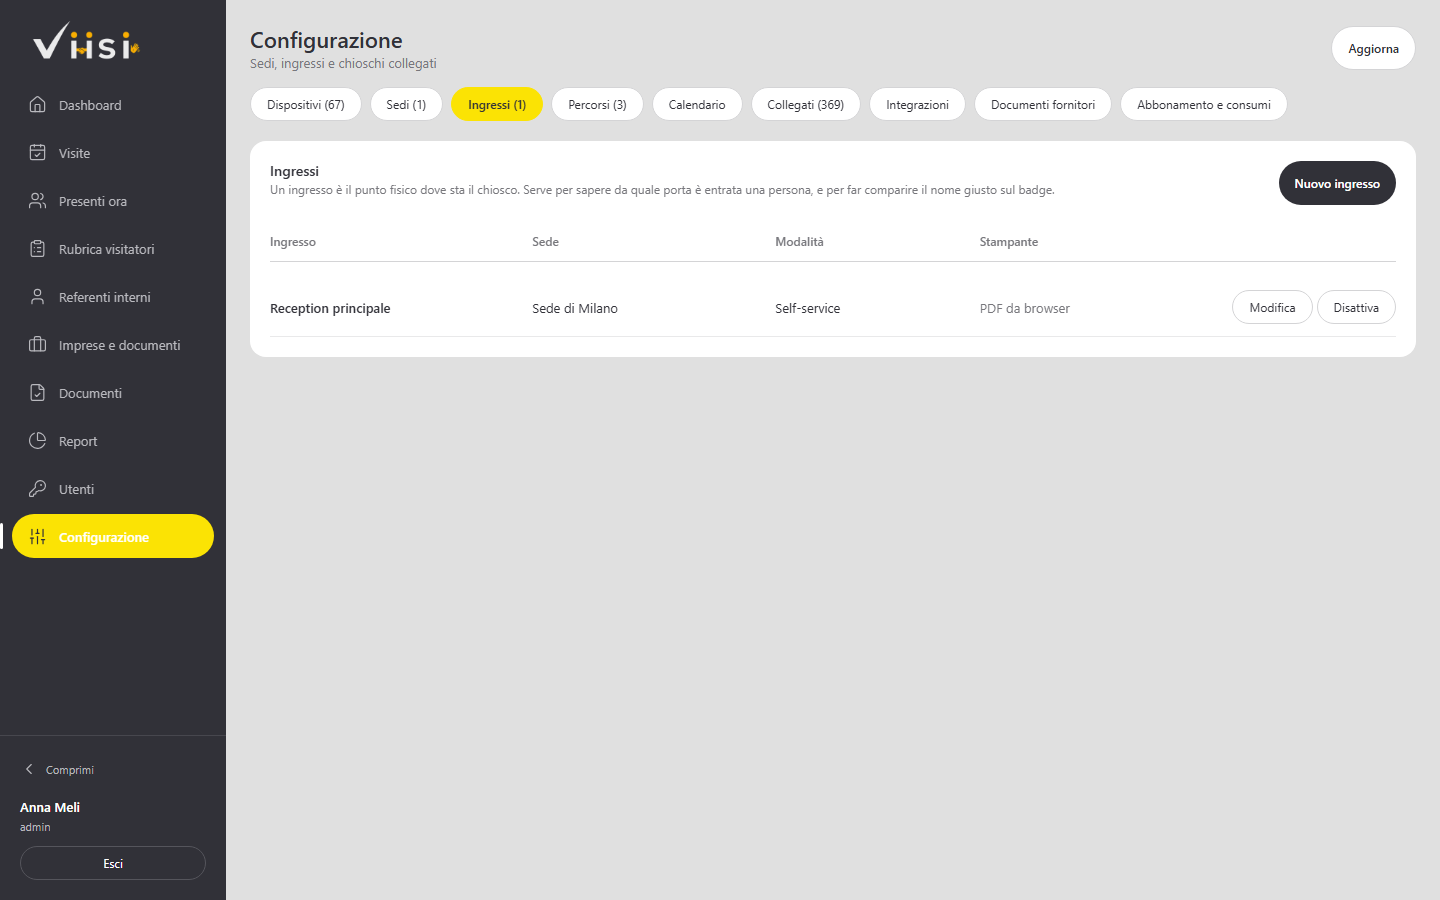
Task: Click the Visite calendar icon
Action: click(x=37, y=152)
